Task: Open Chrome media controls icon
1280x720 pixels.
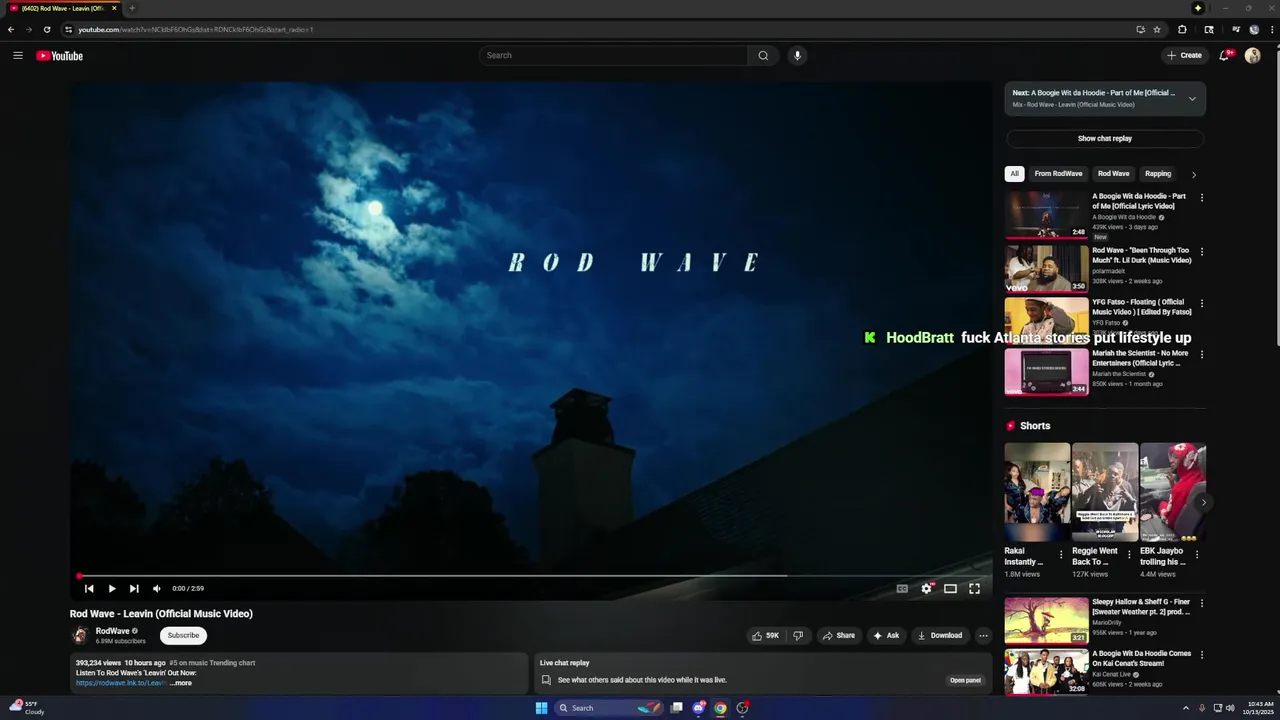Action: [x=1236, y=29]
